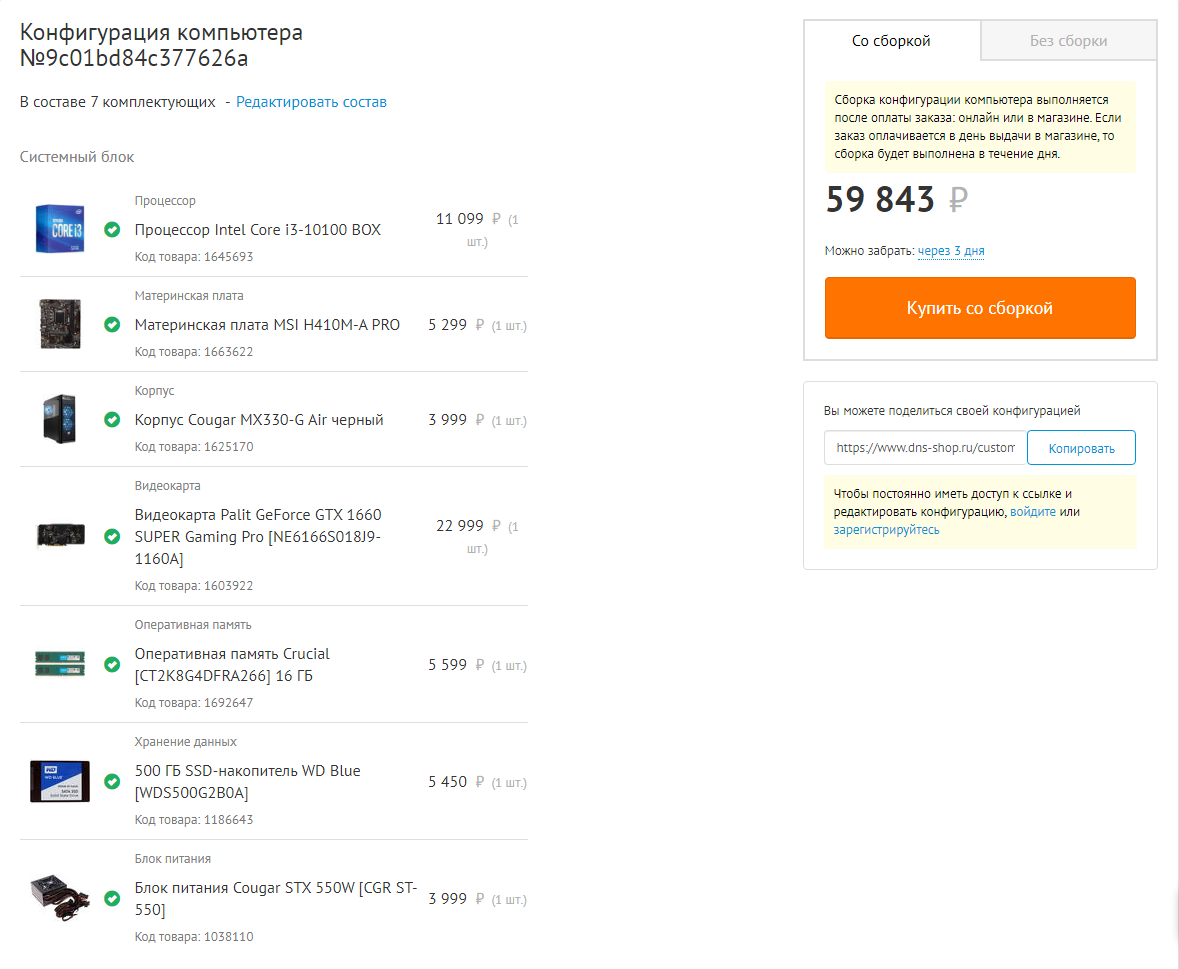Click the "войдите" login link
This screenshot has height=969, width=1179.
coord(1033,512)
